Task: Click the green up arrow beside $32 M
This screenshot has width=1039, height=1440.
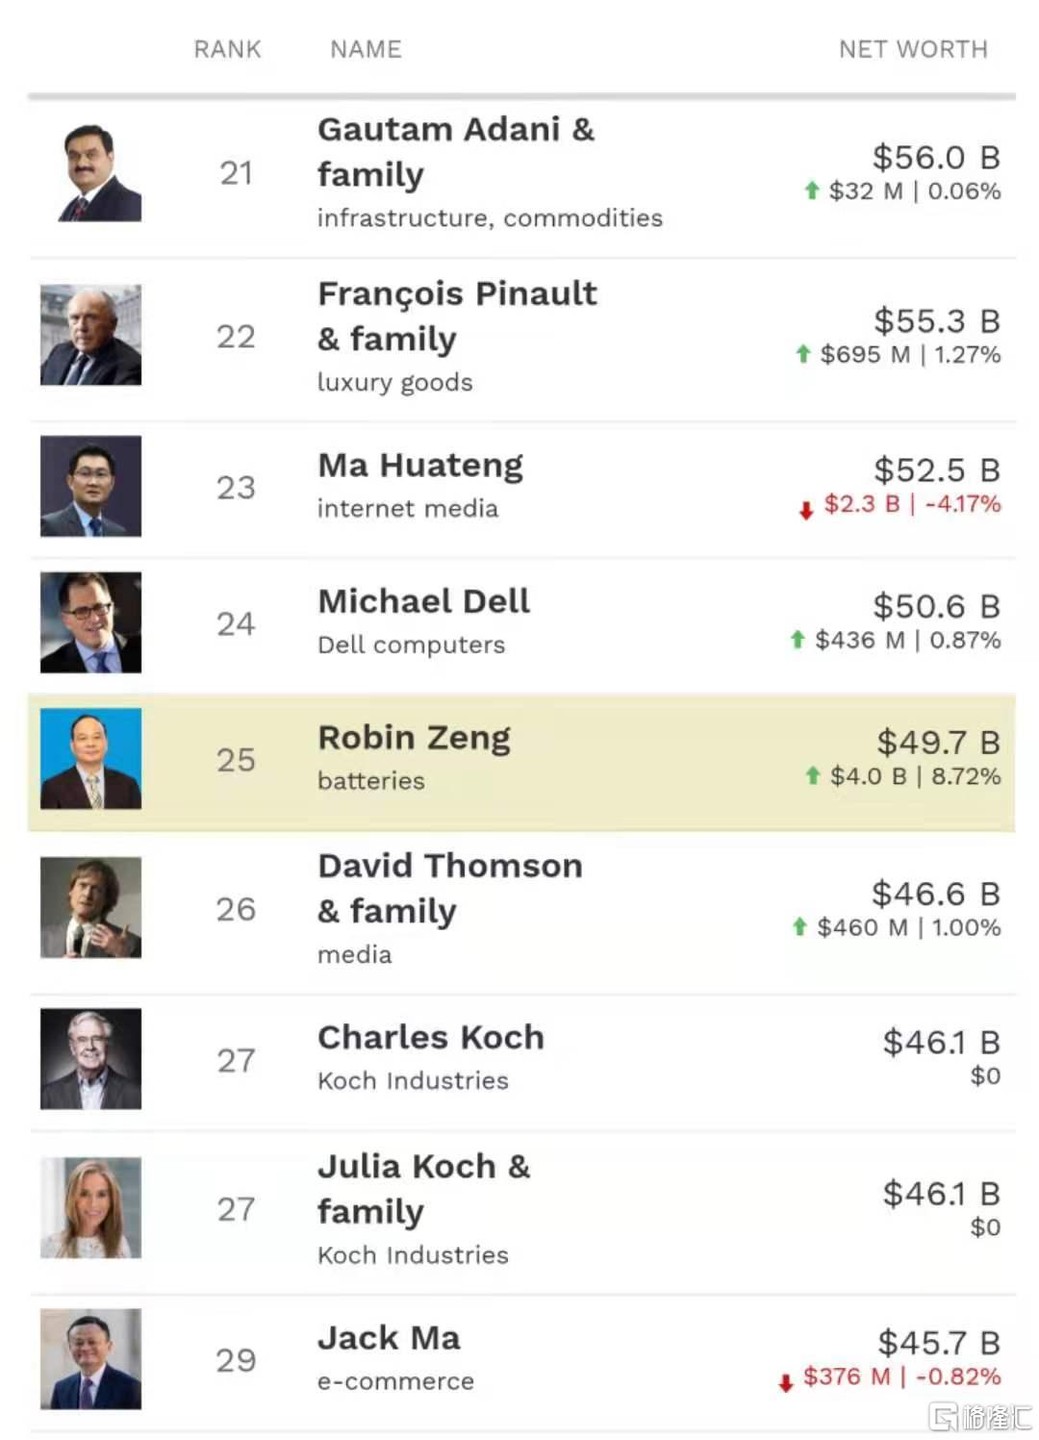Action: 812,190
